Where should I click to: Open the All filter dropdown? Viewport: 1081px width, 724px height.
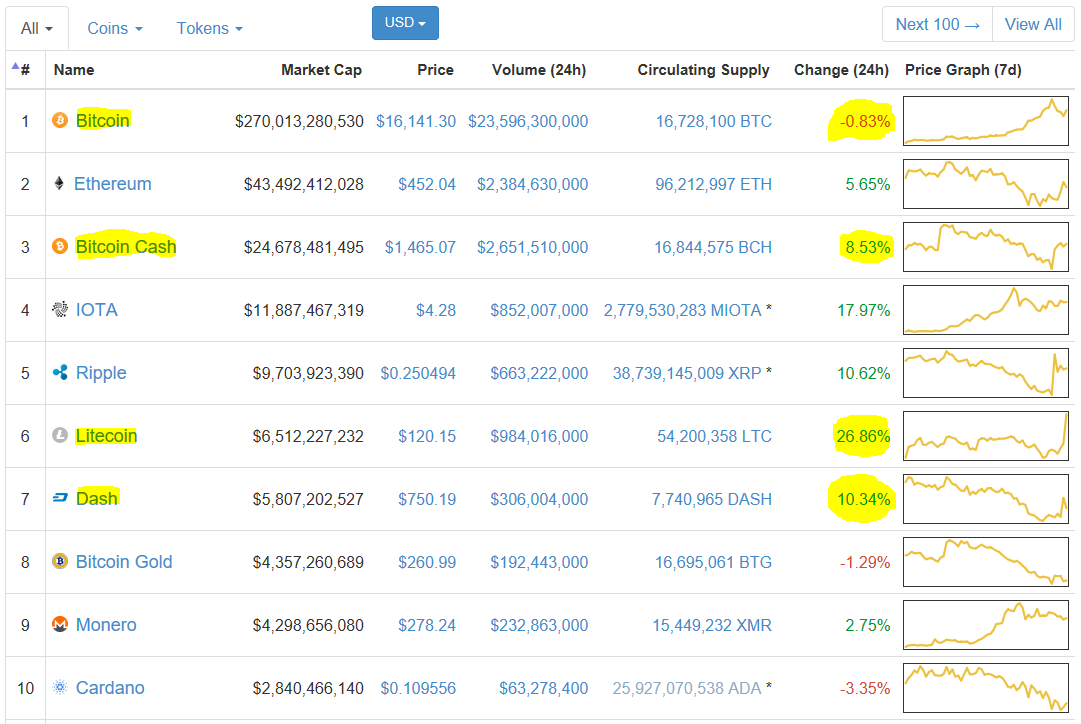[x=37, y=28]
